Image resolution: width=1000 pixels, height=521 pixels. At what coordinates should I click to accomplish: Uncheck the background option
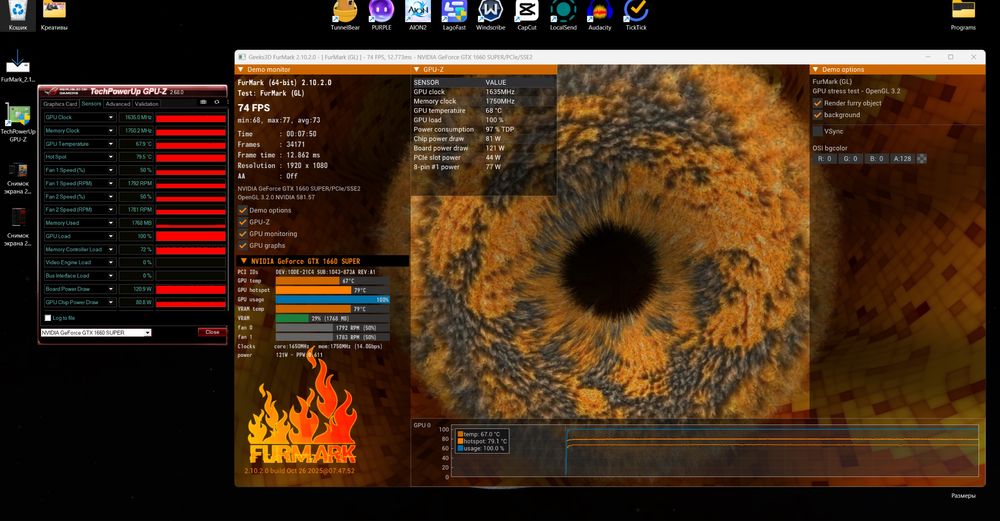[x=817, y=115]
